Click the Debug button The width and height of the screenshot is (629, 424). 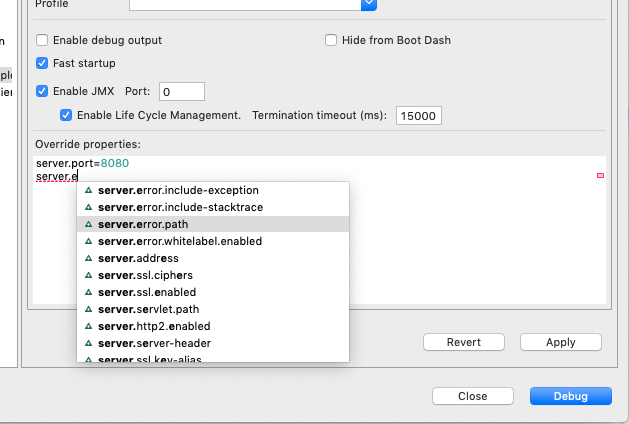tap(569, 396)
